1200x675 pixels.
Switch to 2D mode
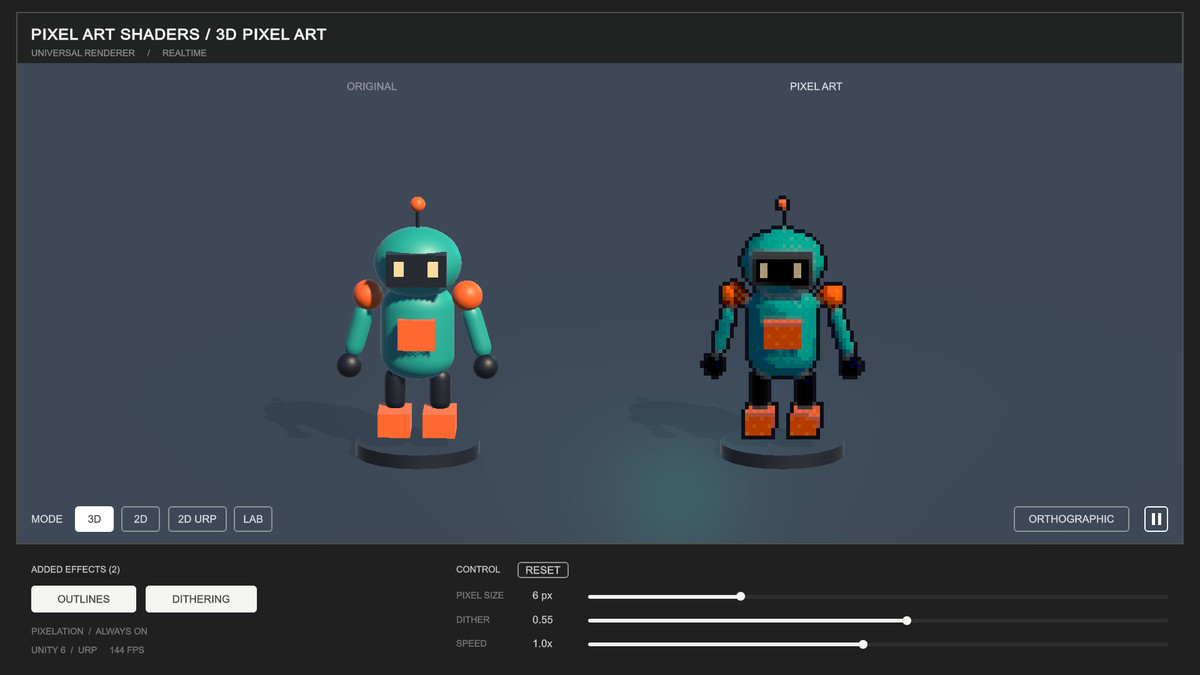141,519
